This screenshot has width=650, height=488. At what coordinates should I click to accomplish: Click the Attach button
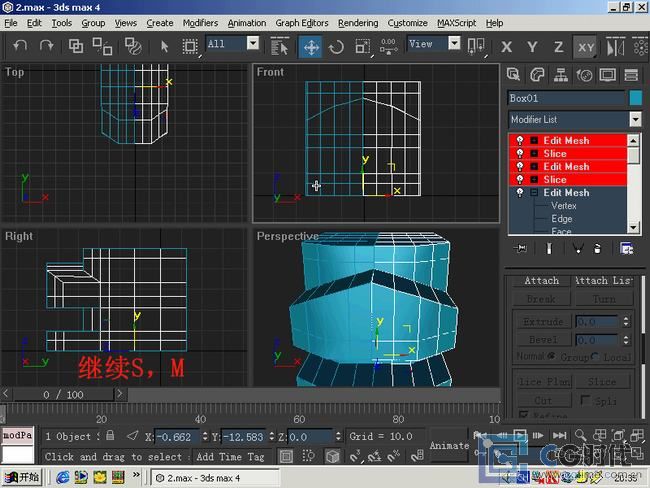[541, 281]
